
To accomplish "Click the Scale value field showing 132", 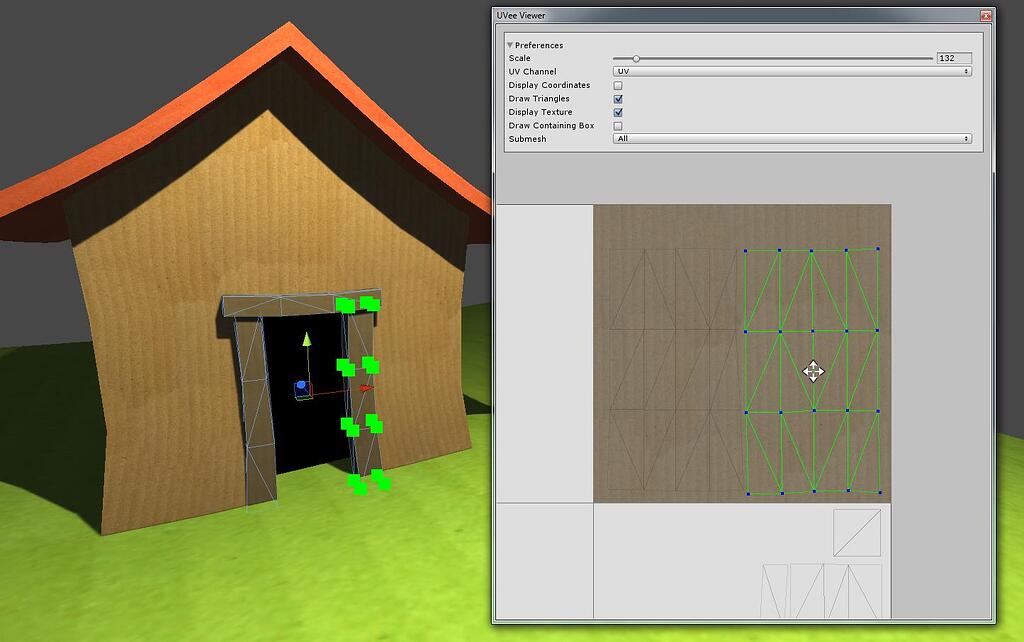I will tap(952, 58).
